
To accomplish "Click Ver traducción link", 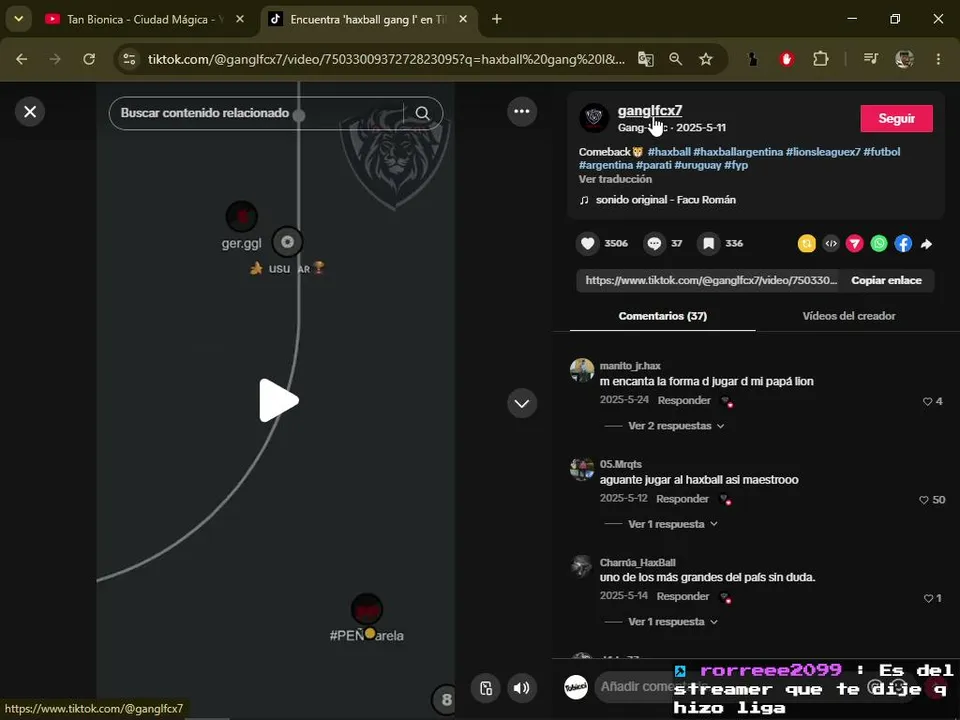I will click(615, 179).
